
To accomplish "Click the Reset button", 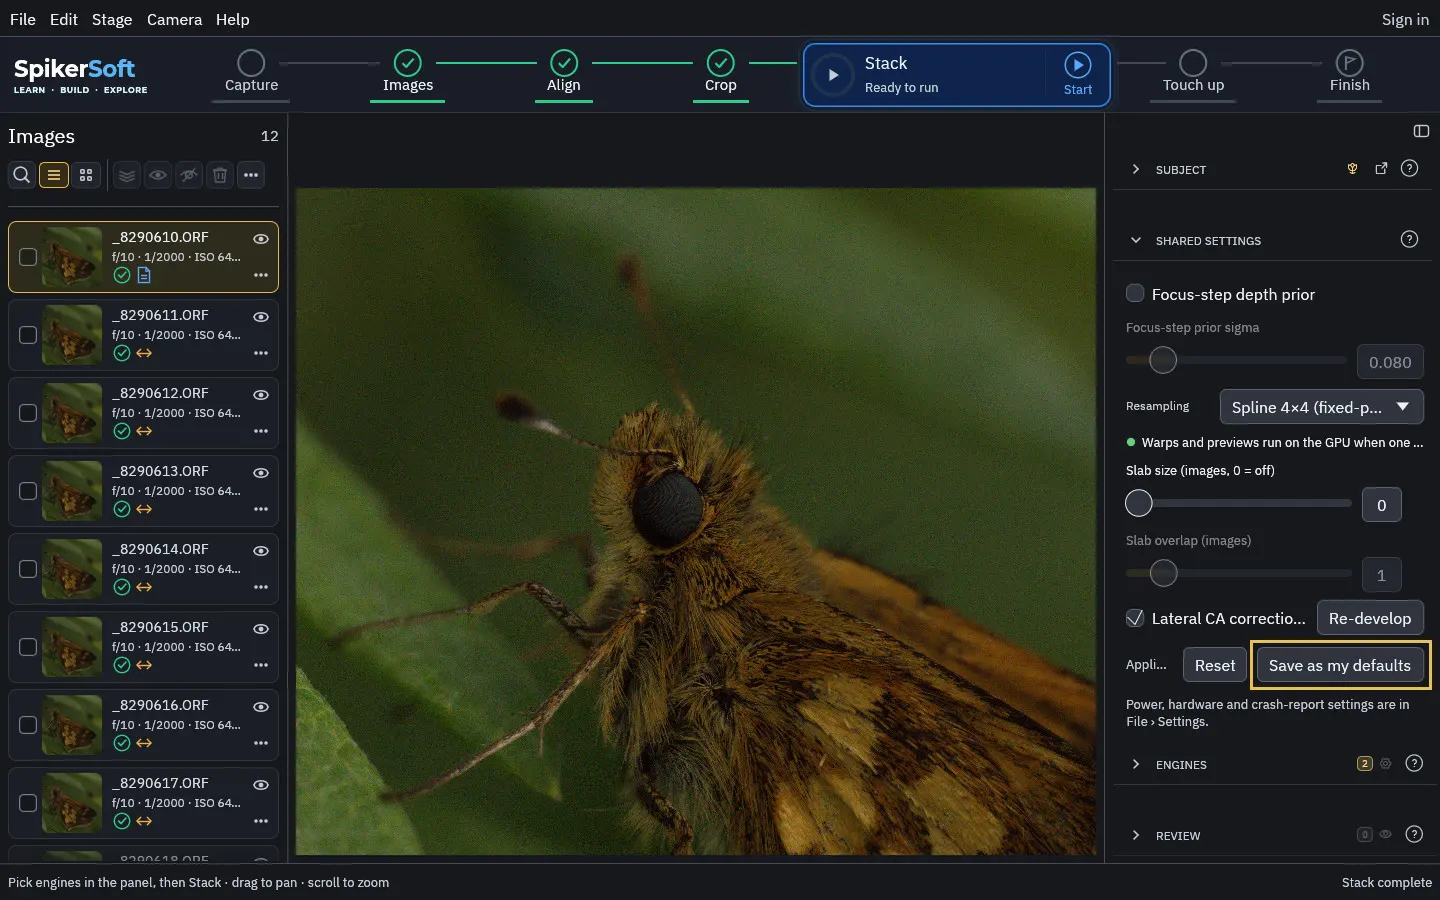I will [1215, 665].
